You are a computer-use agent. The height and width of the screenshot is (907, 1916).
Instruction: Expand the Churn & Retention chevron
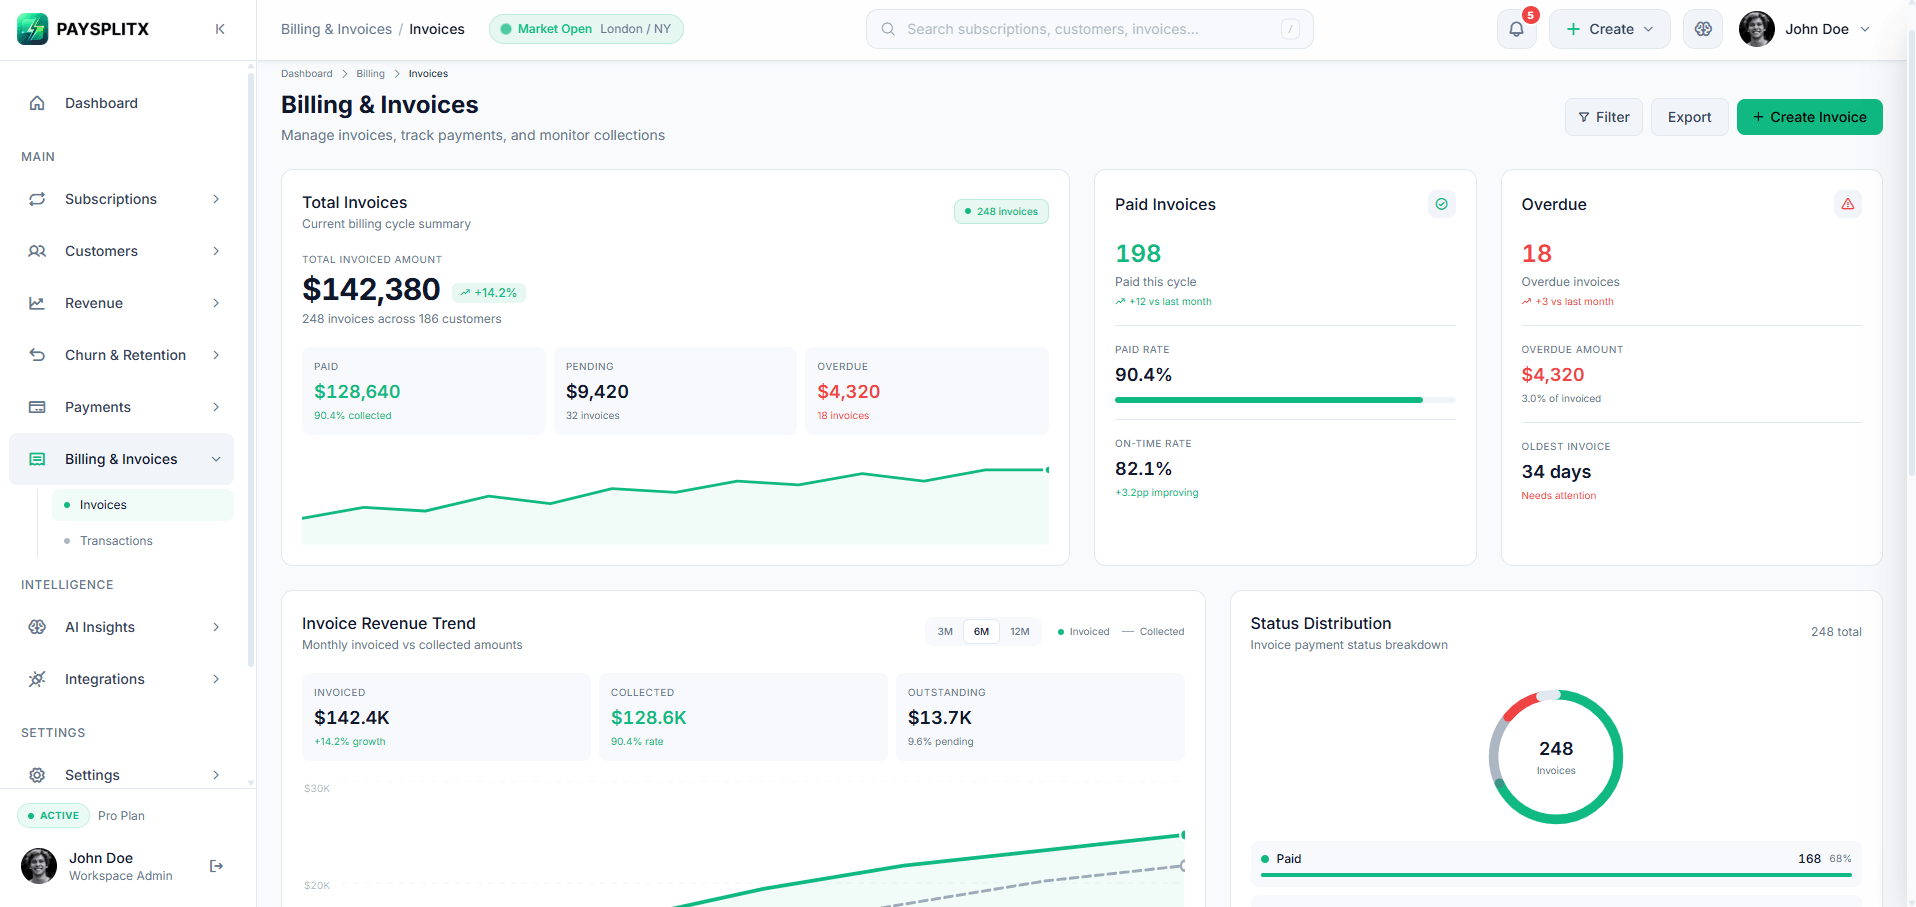tap(216, 355)
